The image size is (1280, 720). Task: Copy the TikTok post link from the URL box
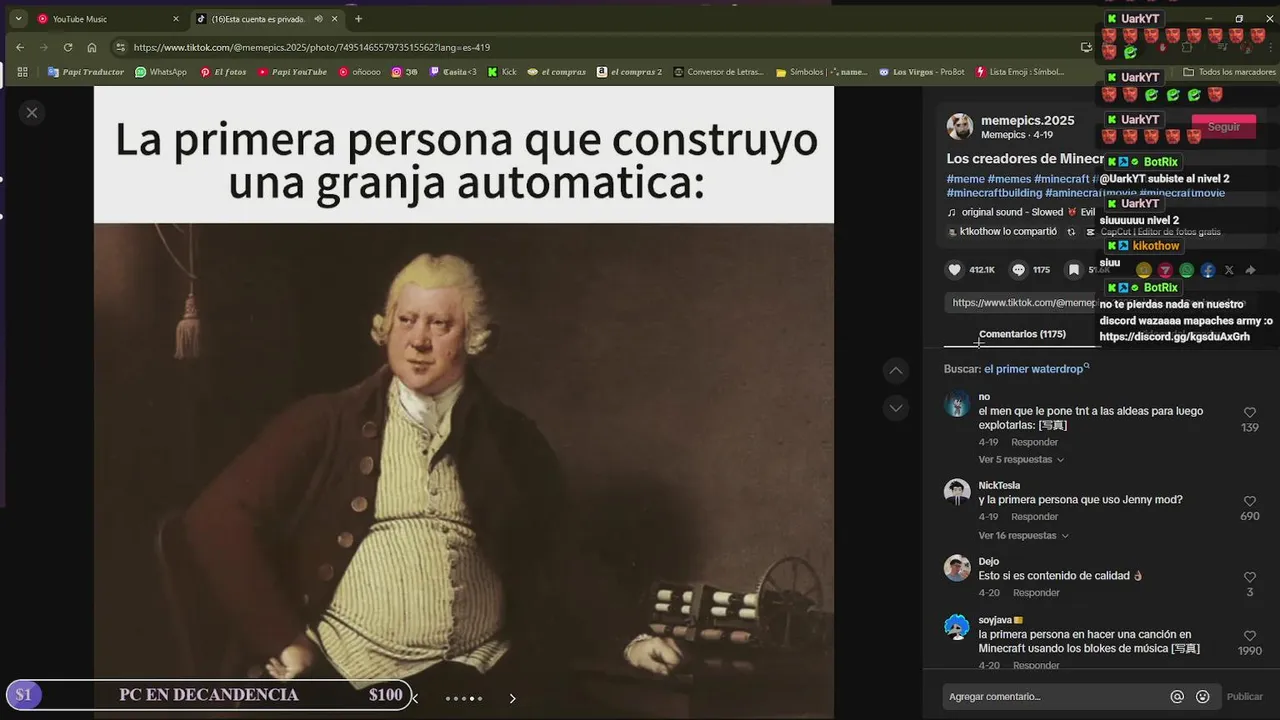[x=1022, y=302]
